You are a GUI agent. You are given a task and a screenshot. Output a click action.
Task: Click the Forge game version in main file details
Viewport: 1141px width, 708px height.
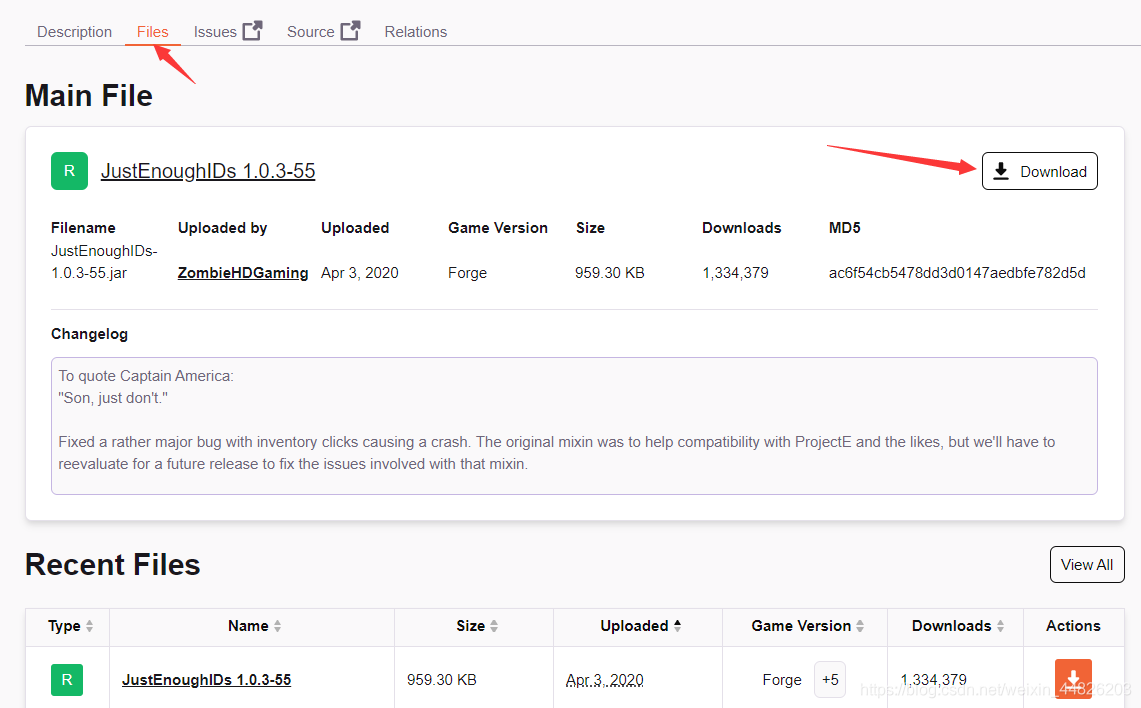point(467,273)
